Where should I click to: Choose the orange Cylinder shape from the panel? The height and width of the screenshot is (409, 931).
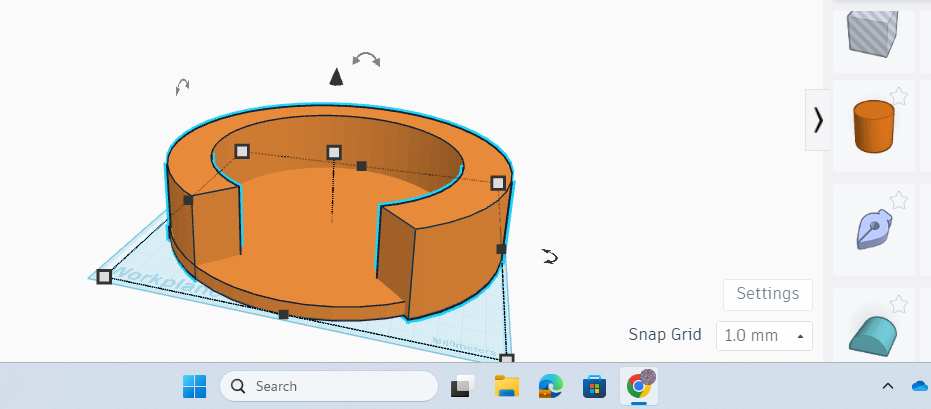point(873,126)
